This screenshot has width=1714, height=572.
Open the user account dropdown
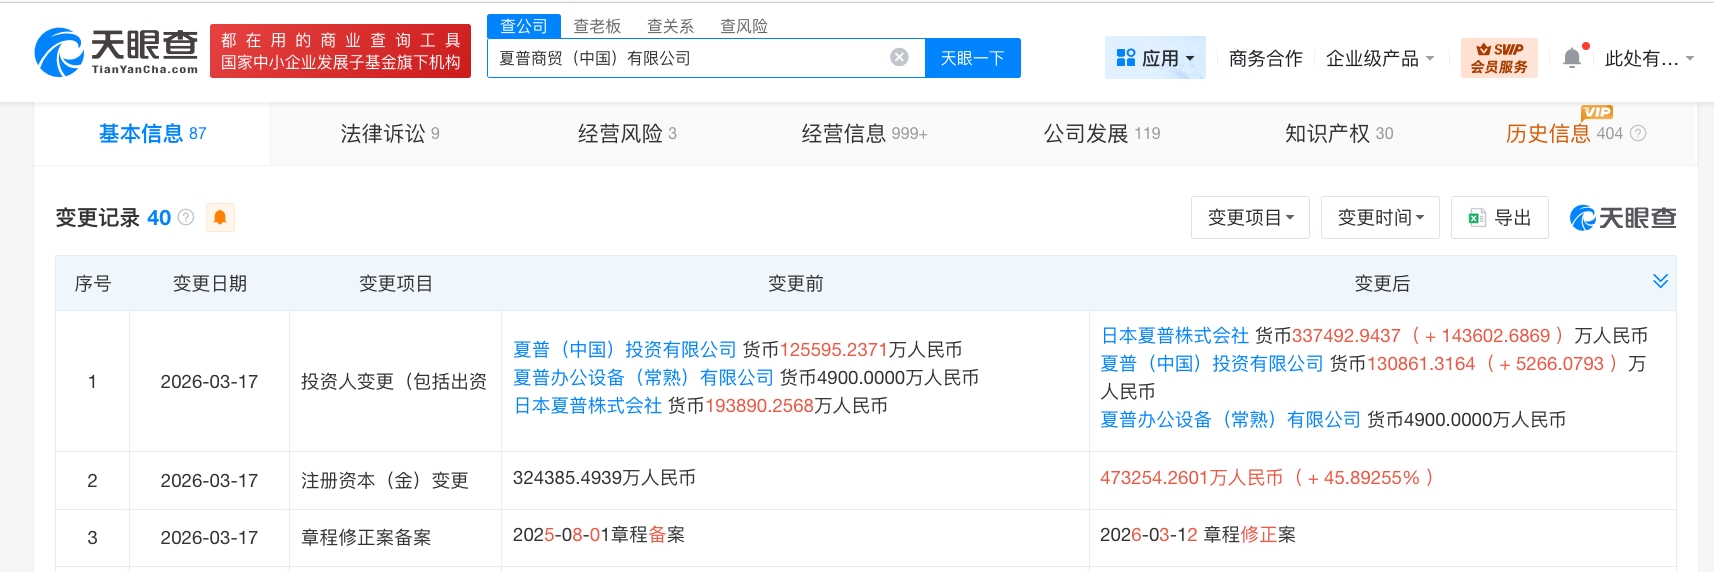pos(1648,59)
